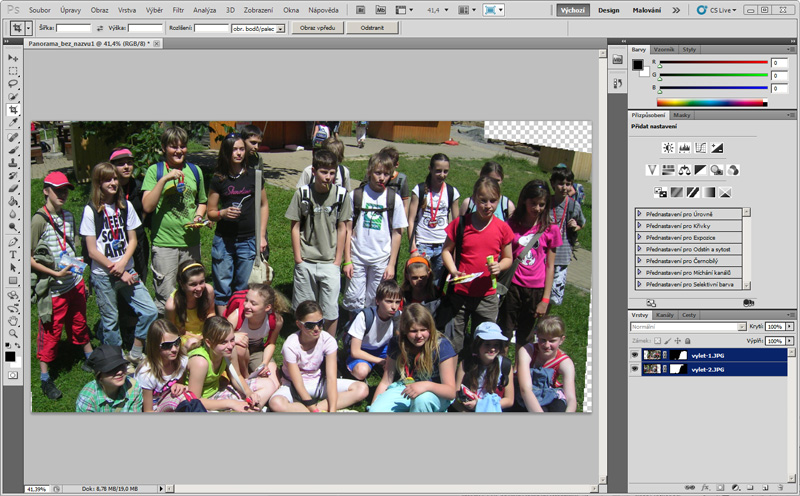Click the delete layer trash icon
This screenshot has height=496, width=800.
[781, 488]
